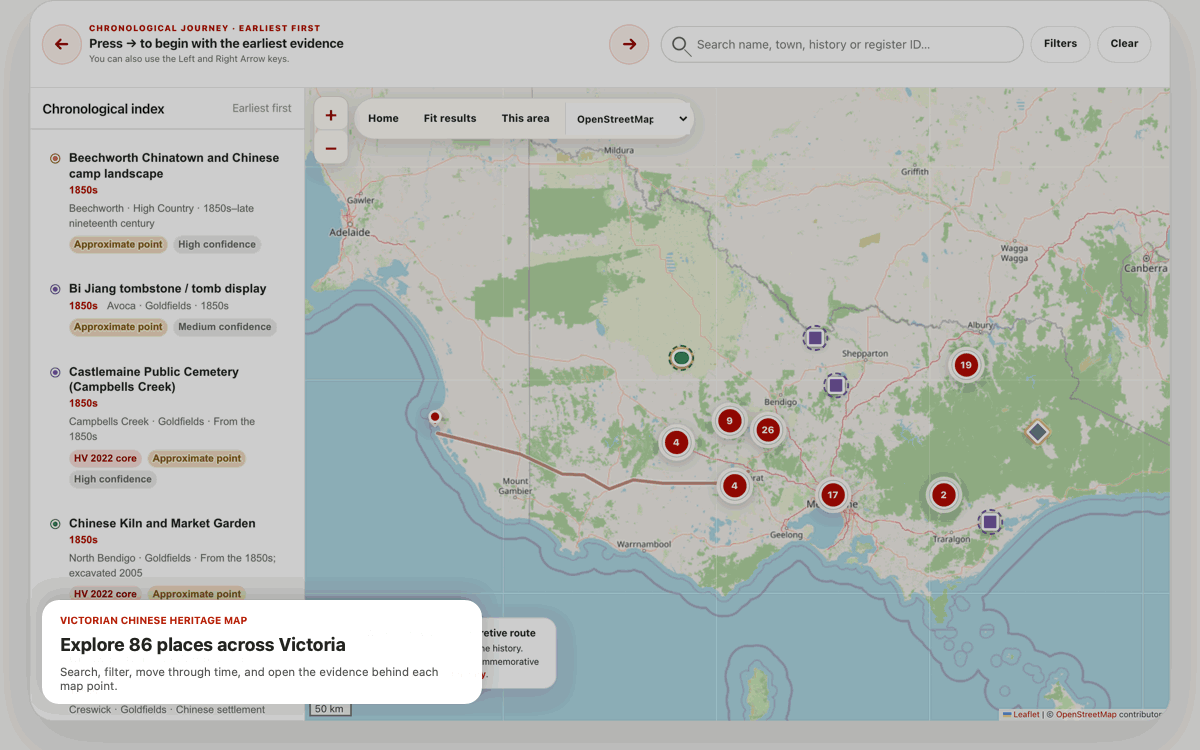Advance to next place with right arrow button
This screenshot has width=1200, height=750.
629,44
